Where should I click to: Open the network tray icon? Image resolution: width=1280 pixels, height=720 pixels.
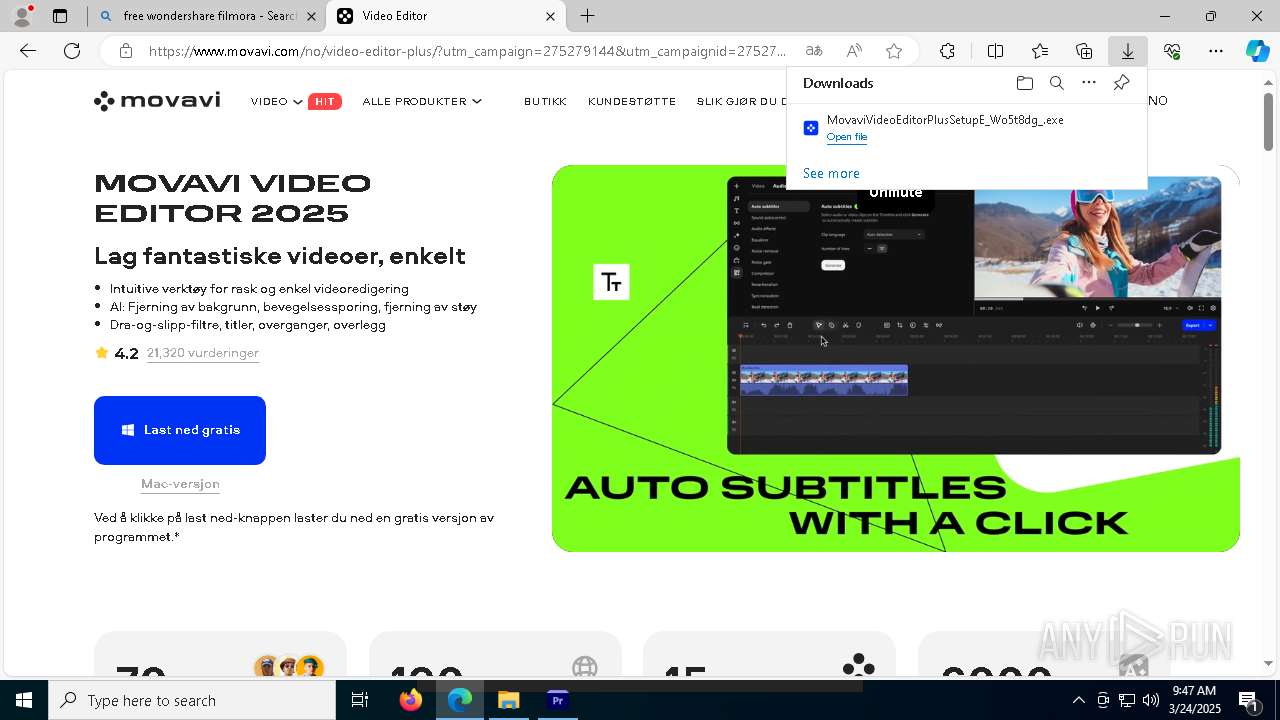click(1126, 700)
